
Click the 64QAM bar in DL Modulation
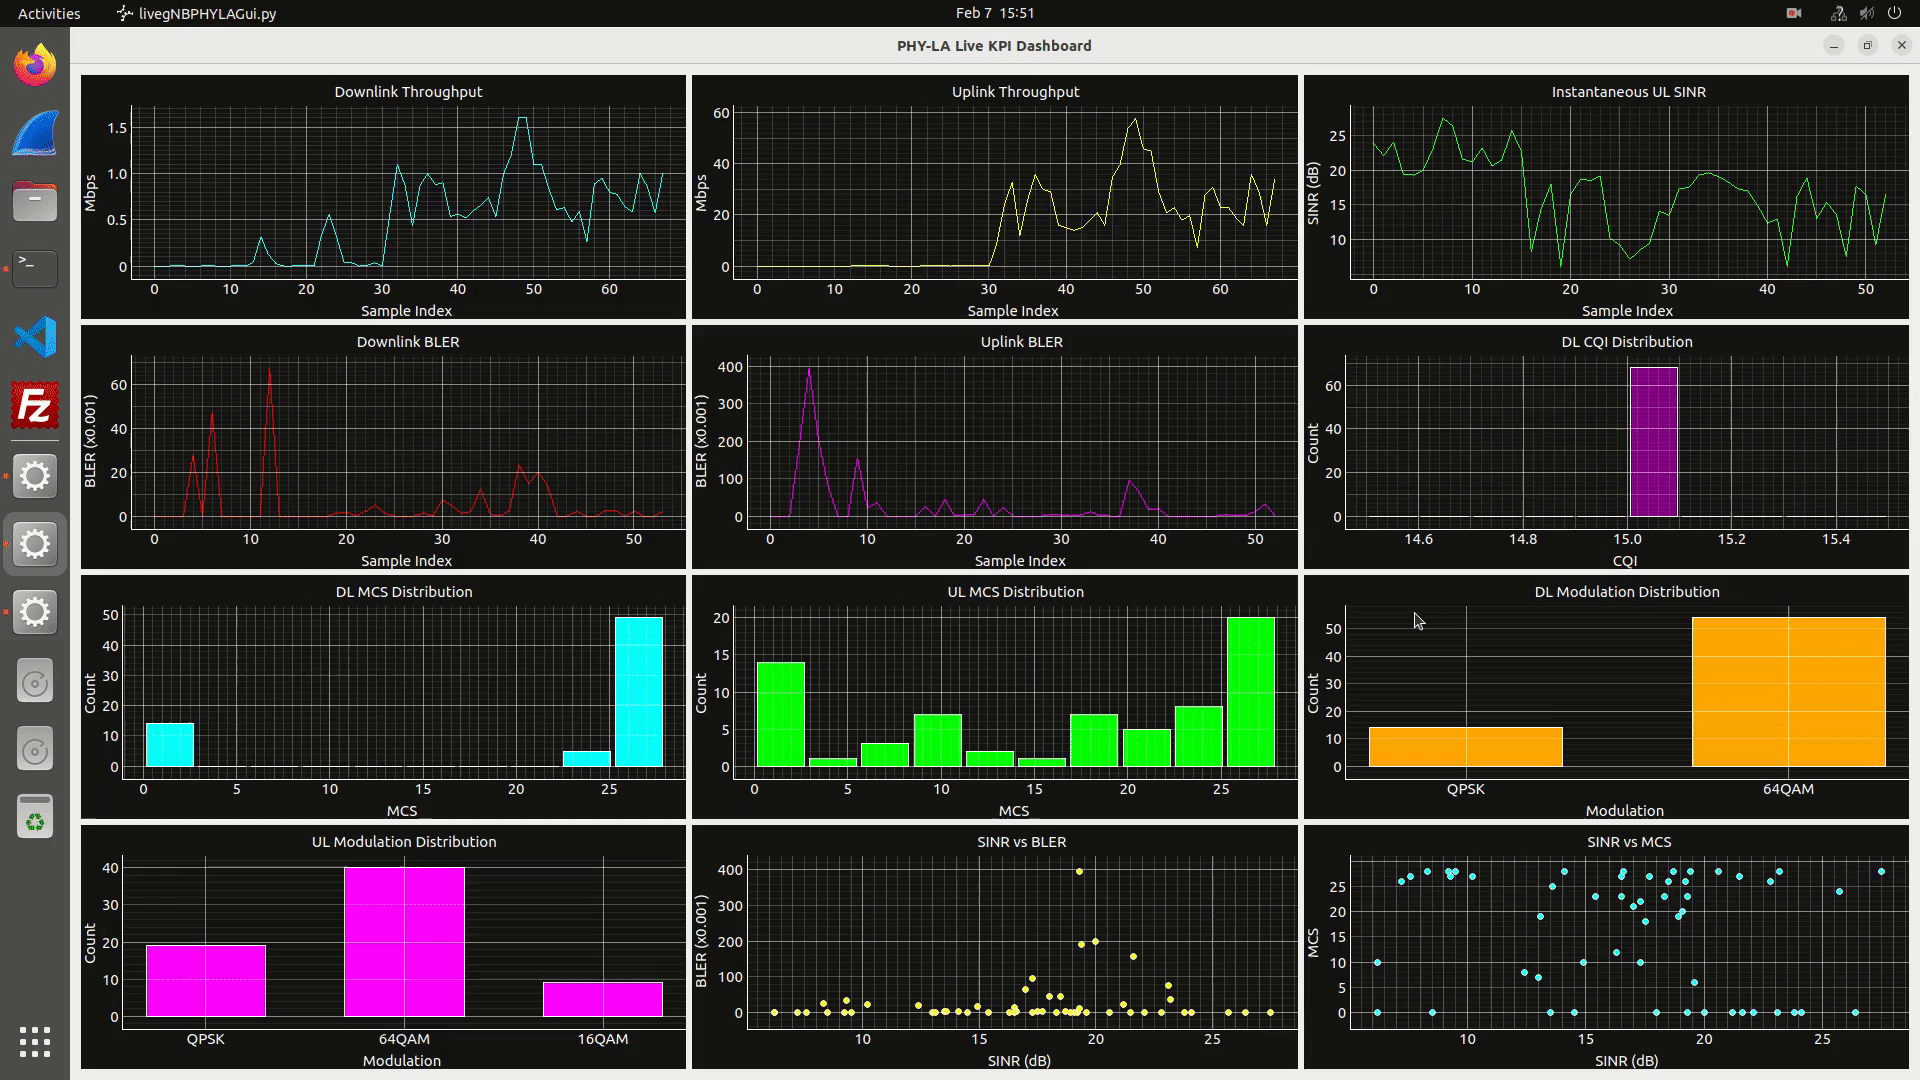[x=1788, y=692]
